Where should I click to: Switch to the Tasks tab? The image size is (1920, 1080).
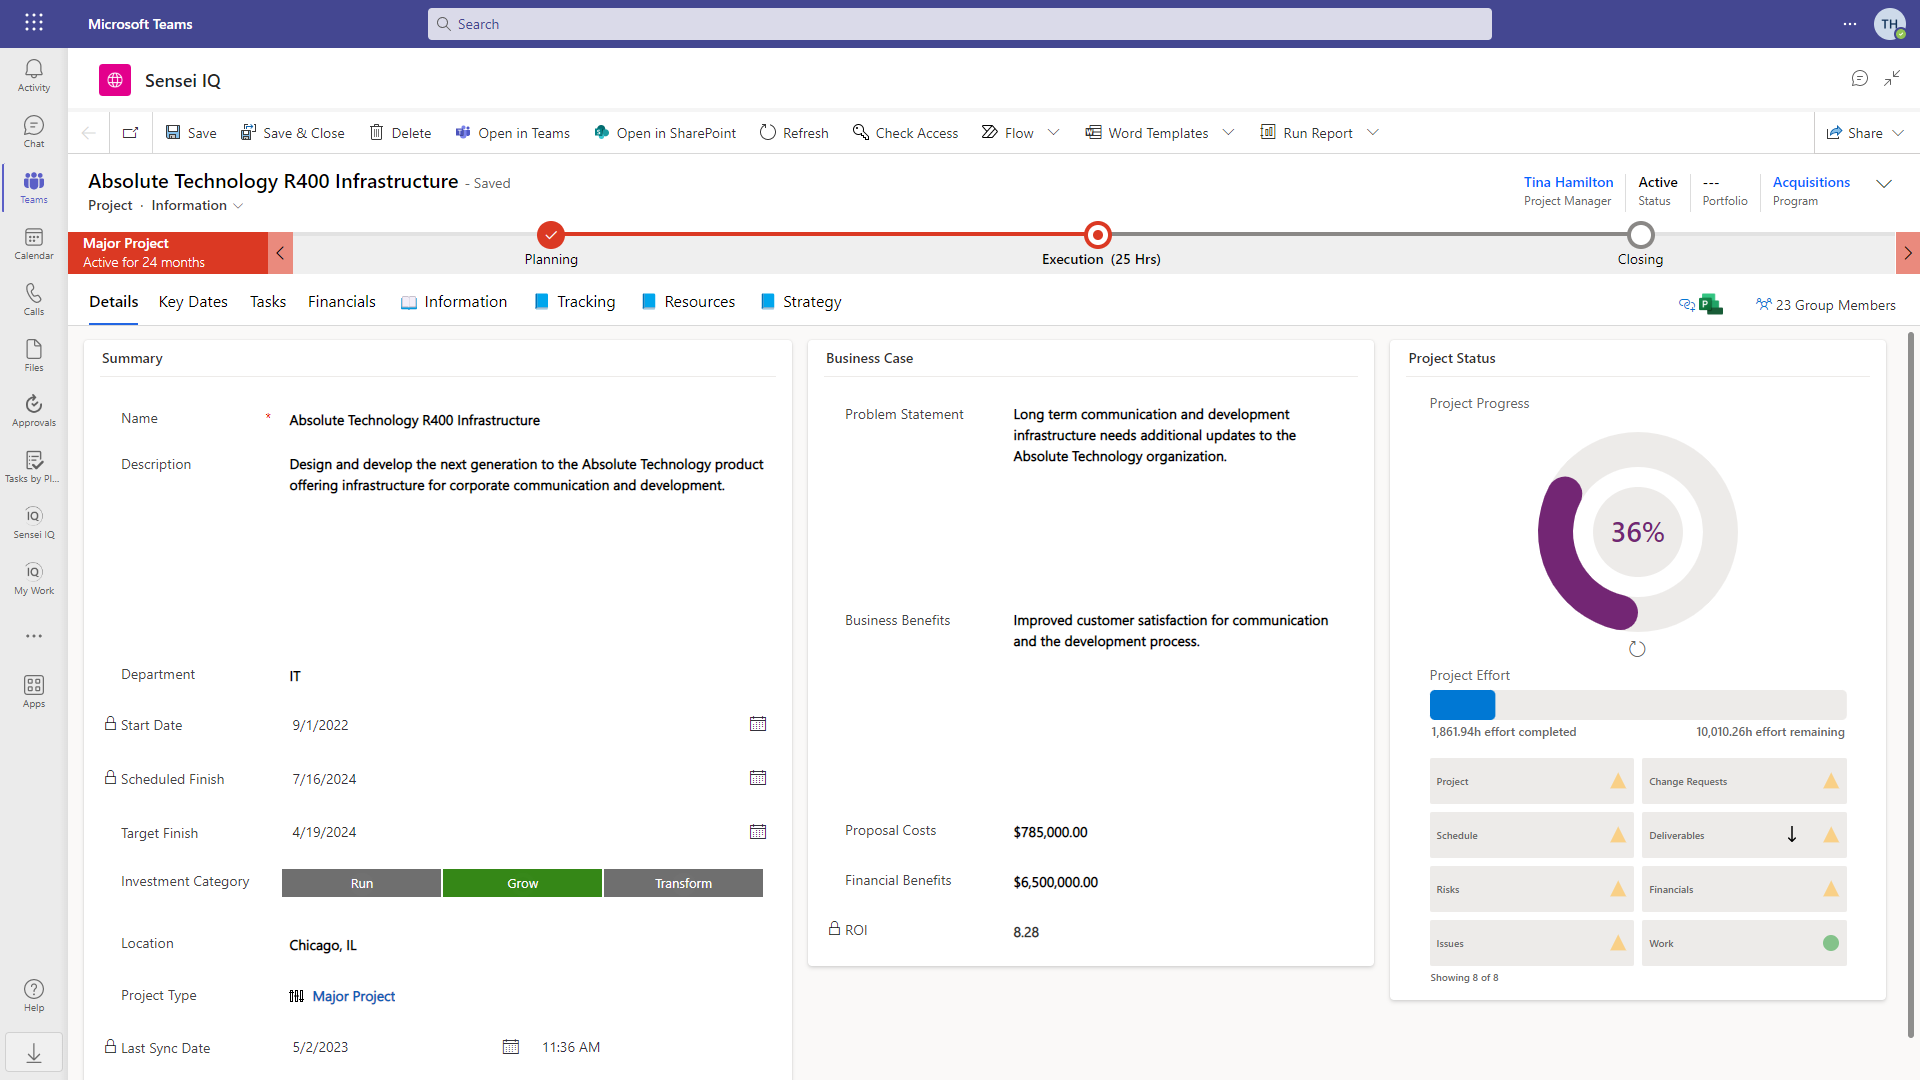point(268,302)
